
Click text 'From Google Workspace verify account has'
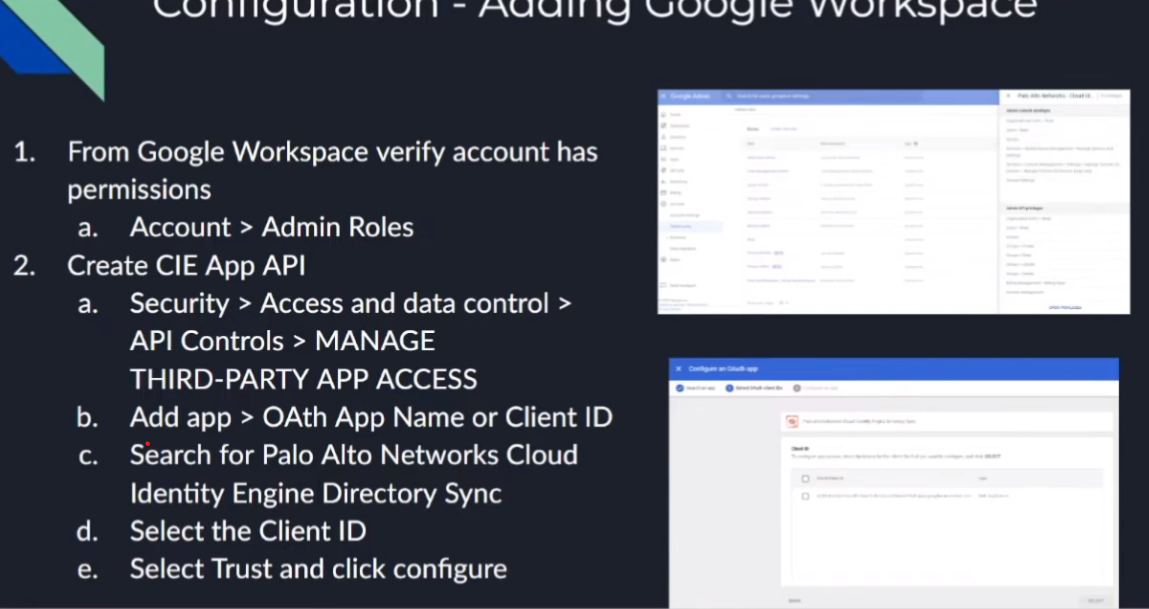click(333, 152)
